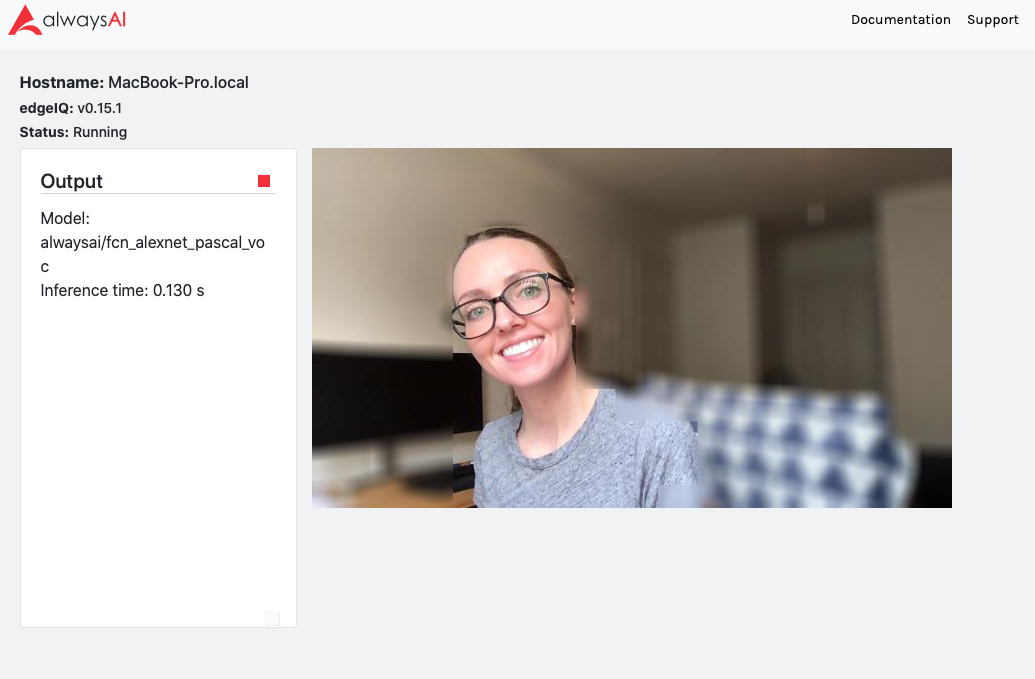Click the Documentation menu item in top bar
This screenshot has width=1035, height=679.
point(900,19)
